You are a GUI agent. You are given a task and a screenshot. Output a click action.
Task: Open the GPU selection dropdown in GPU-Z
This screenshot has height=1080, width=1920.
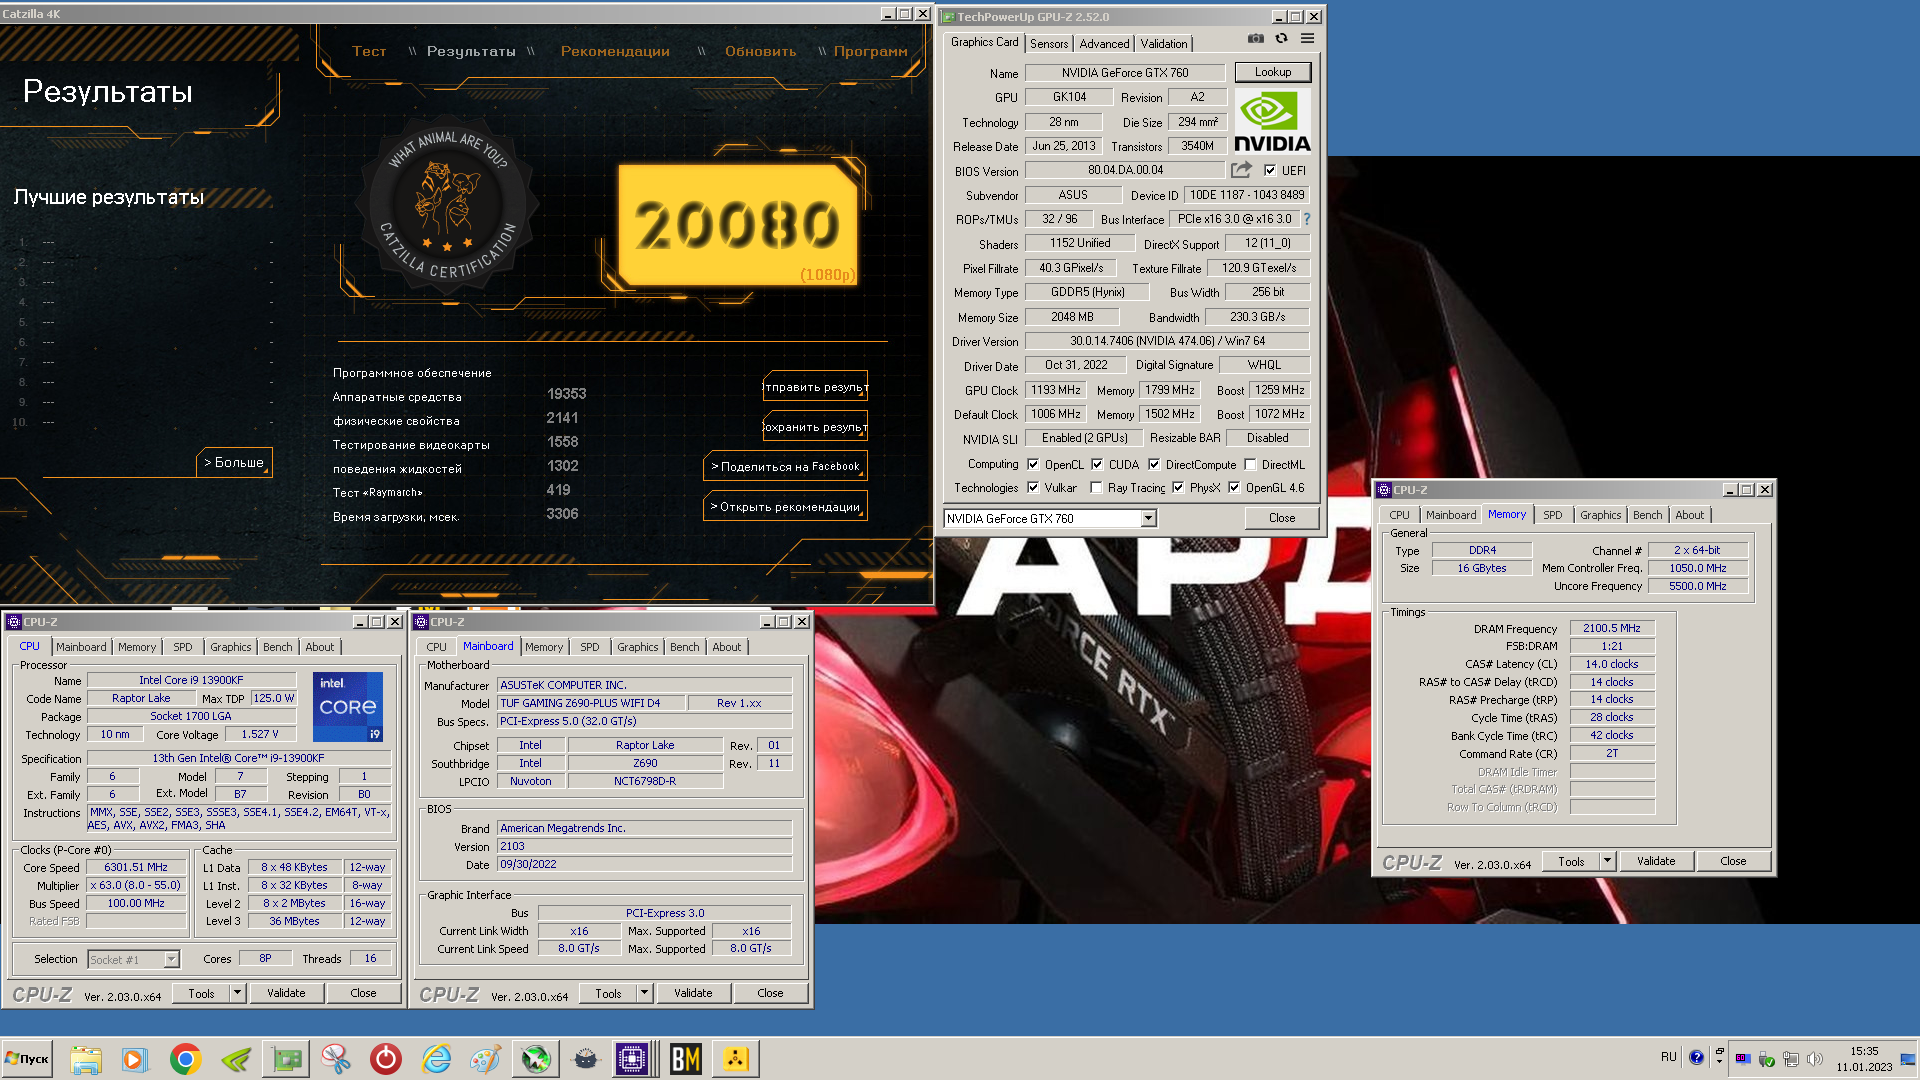(1148, 518)
